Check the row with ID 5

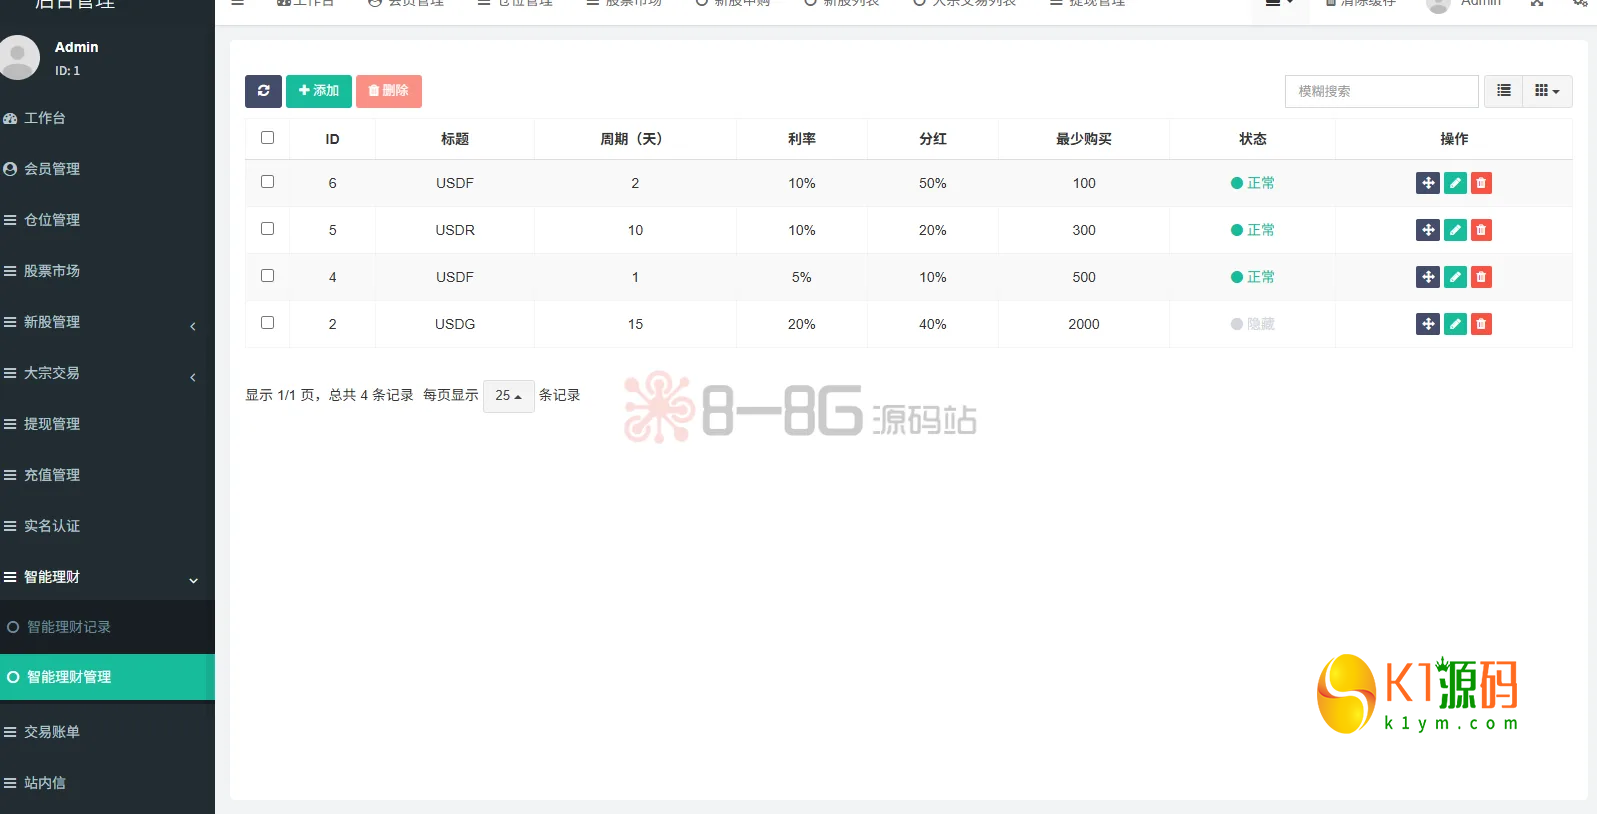tap(267, 229)
